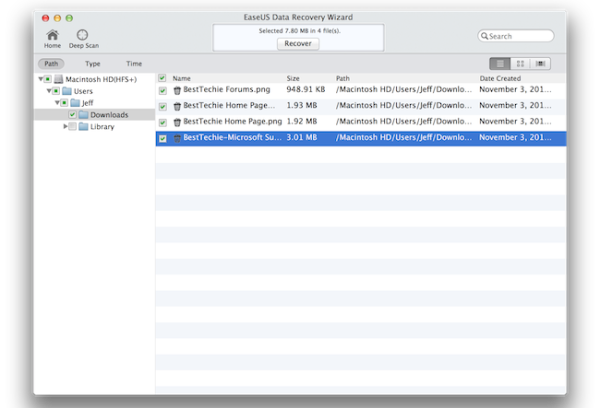Viewport: 600px width, 408px height.
Task: Click date cell of highlighted 3.01 MB row
Action: click(515, 137)
